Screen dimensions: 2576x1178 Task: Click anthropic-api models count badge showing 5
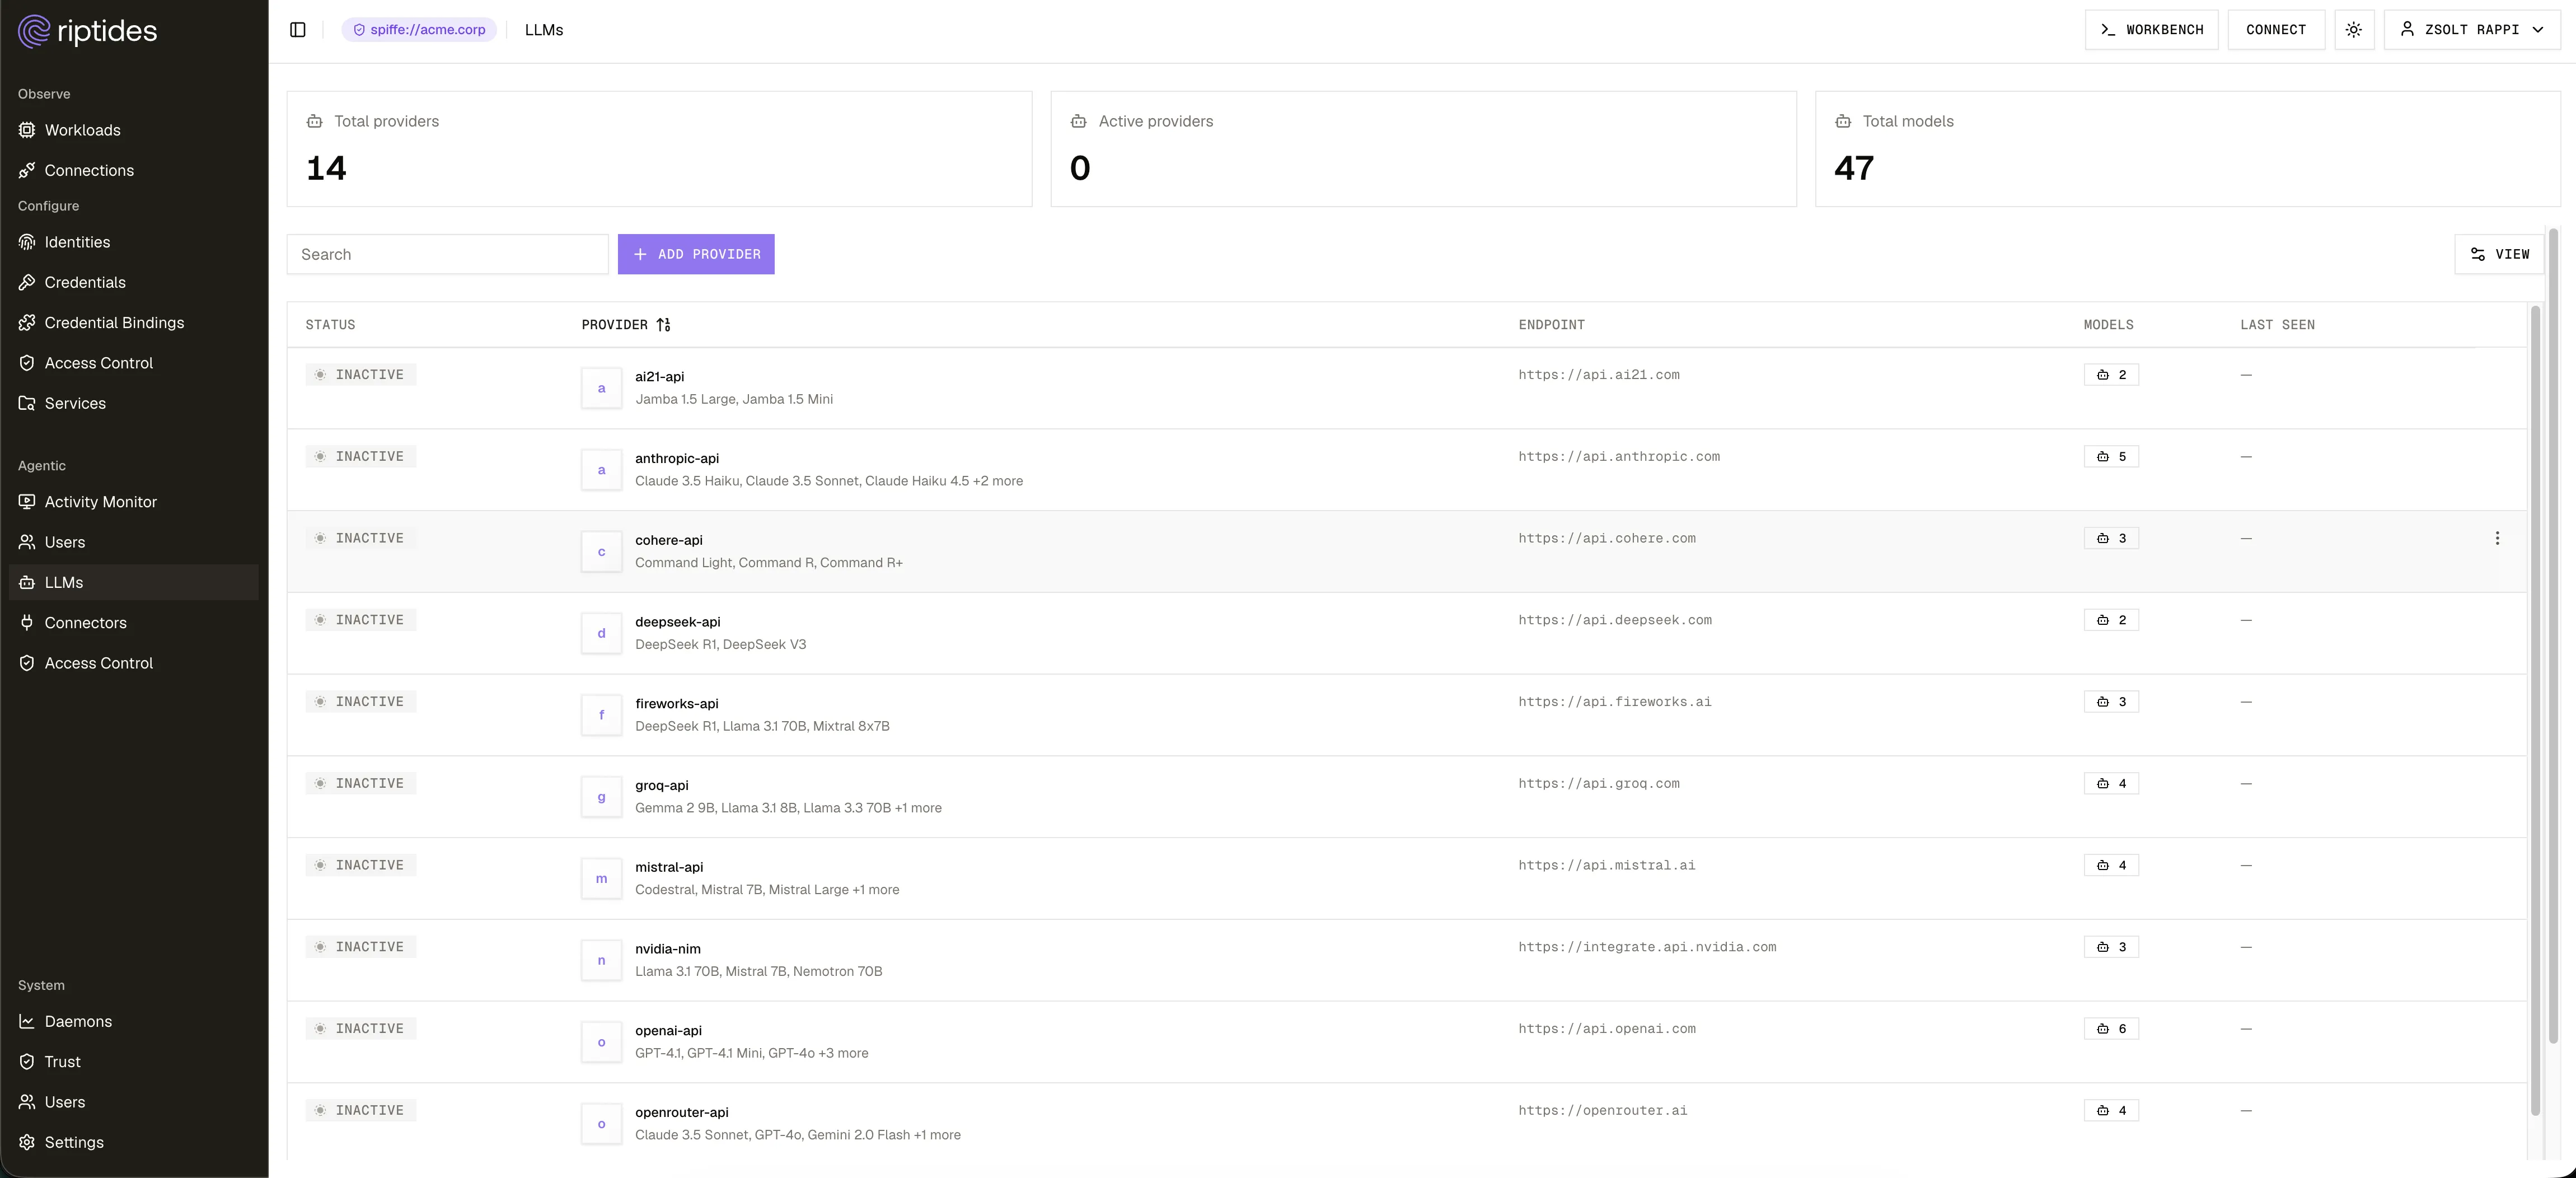point(2111,457)
